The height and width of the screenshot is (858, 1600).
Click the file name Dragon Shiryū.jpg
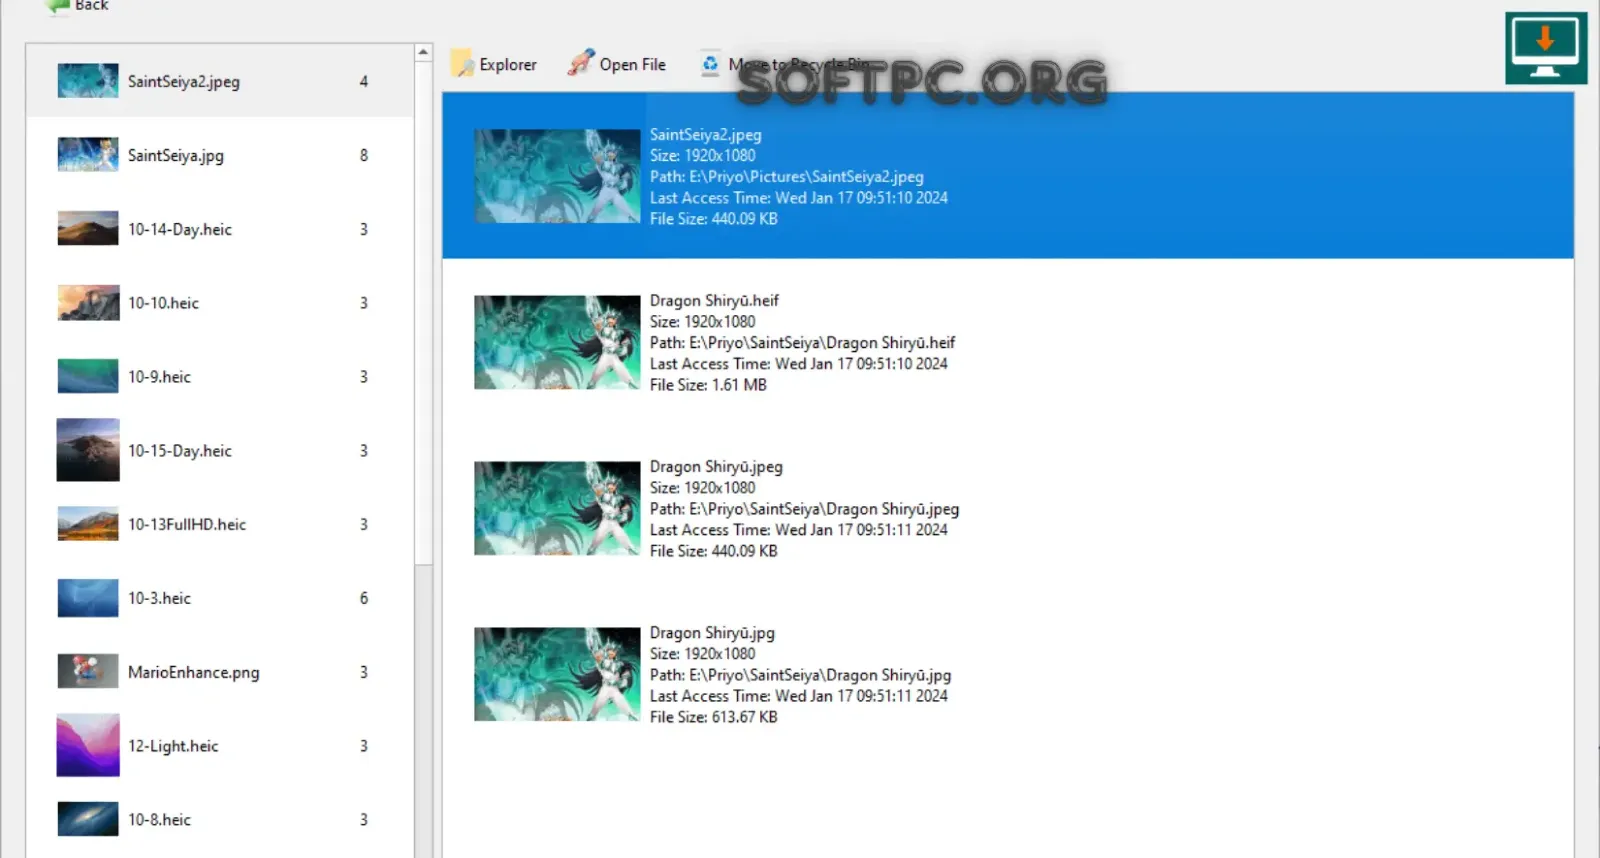[712, 632]
